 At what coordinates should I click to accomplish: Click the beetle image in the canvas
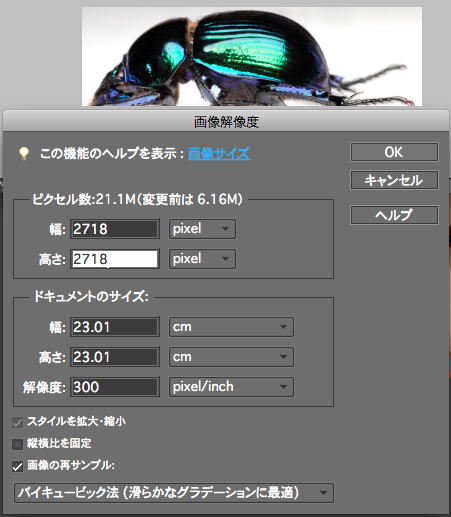click(252, 57)
